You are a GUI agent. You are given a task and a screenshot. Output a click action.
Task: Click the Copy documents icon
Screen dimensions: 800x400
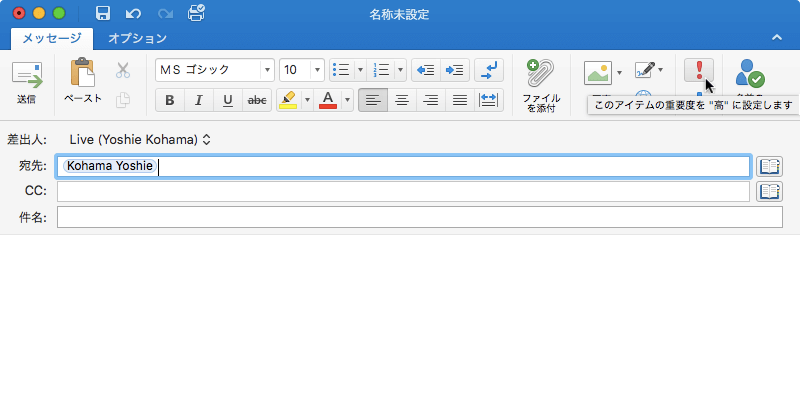[122, 99]
